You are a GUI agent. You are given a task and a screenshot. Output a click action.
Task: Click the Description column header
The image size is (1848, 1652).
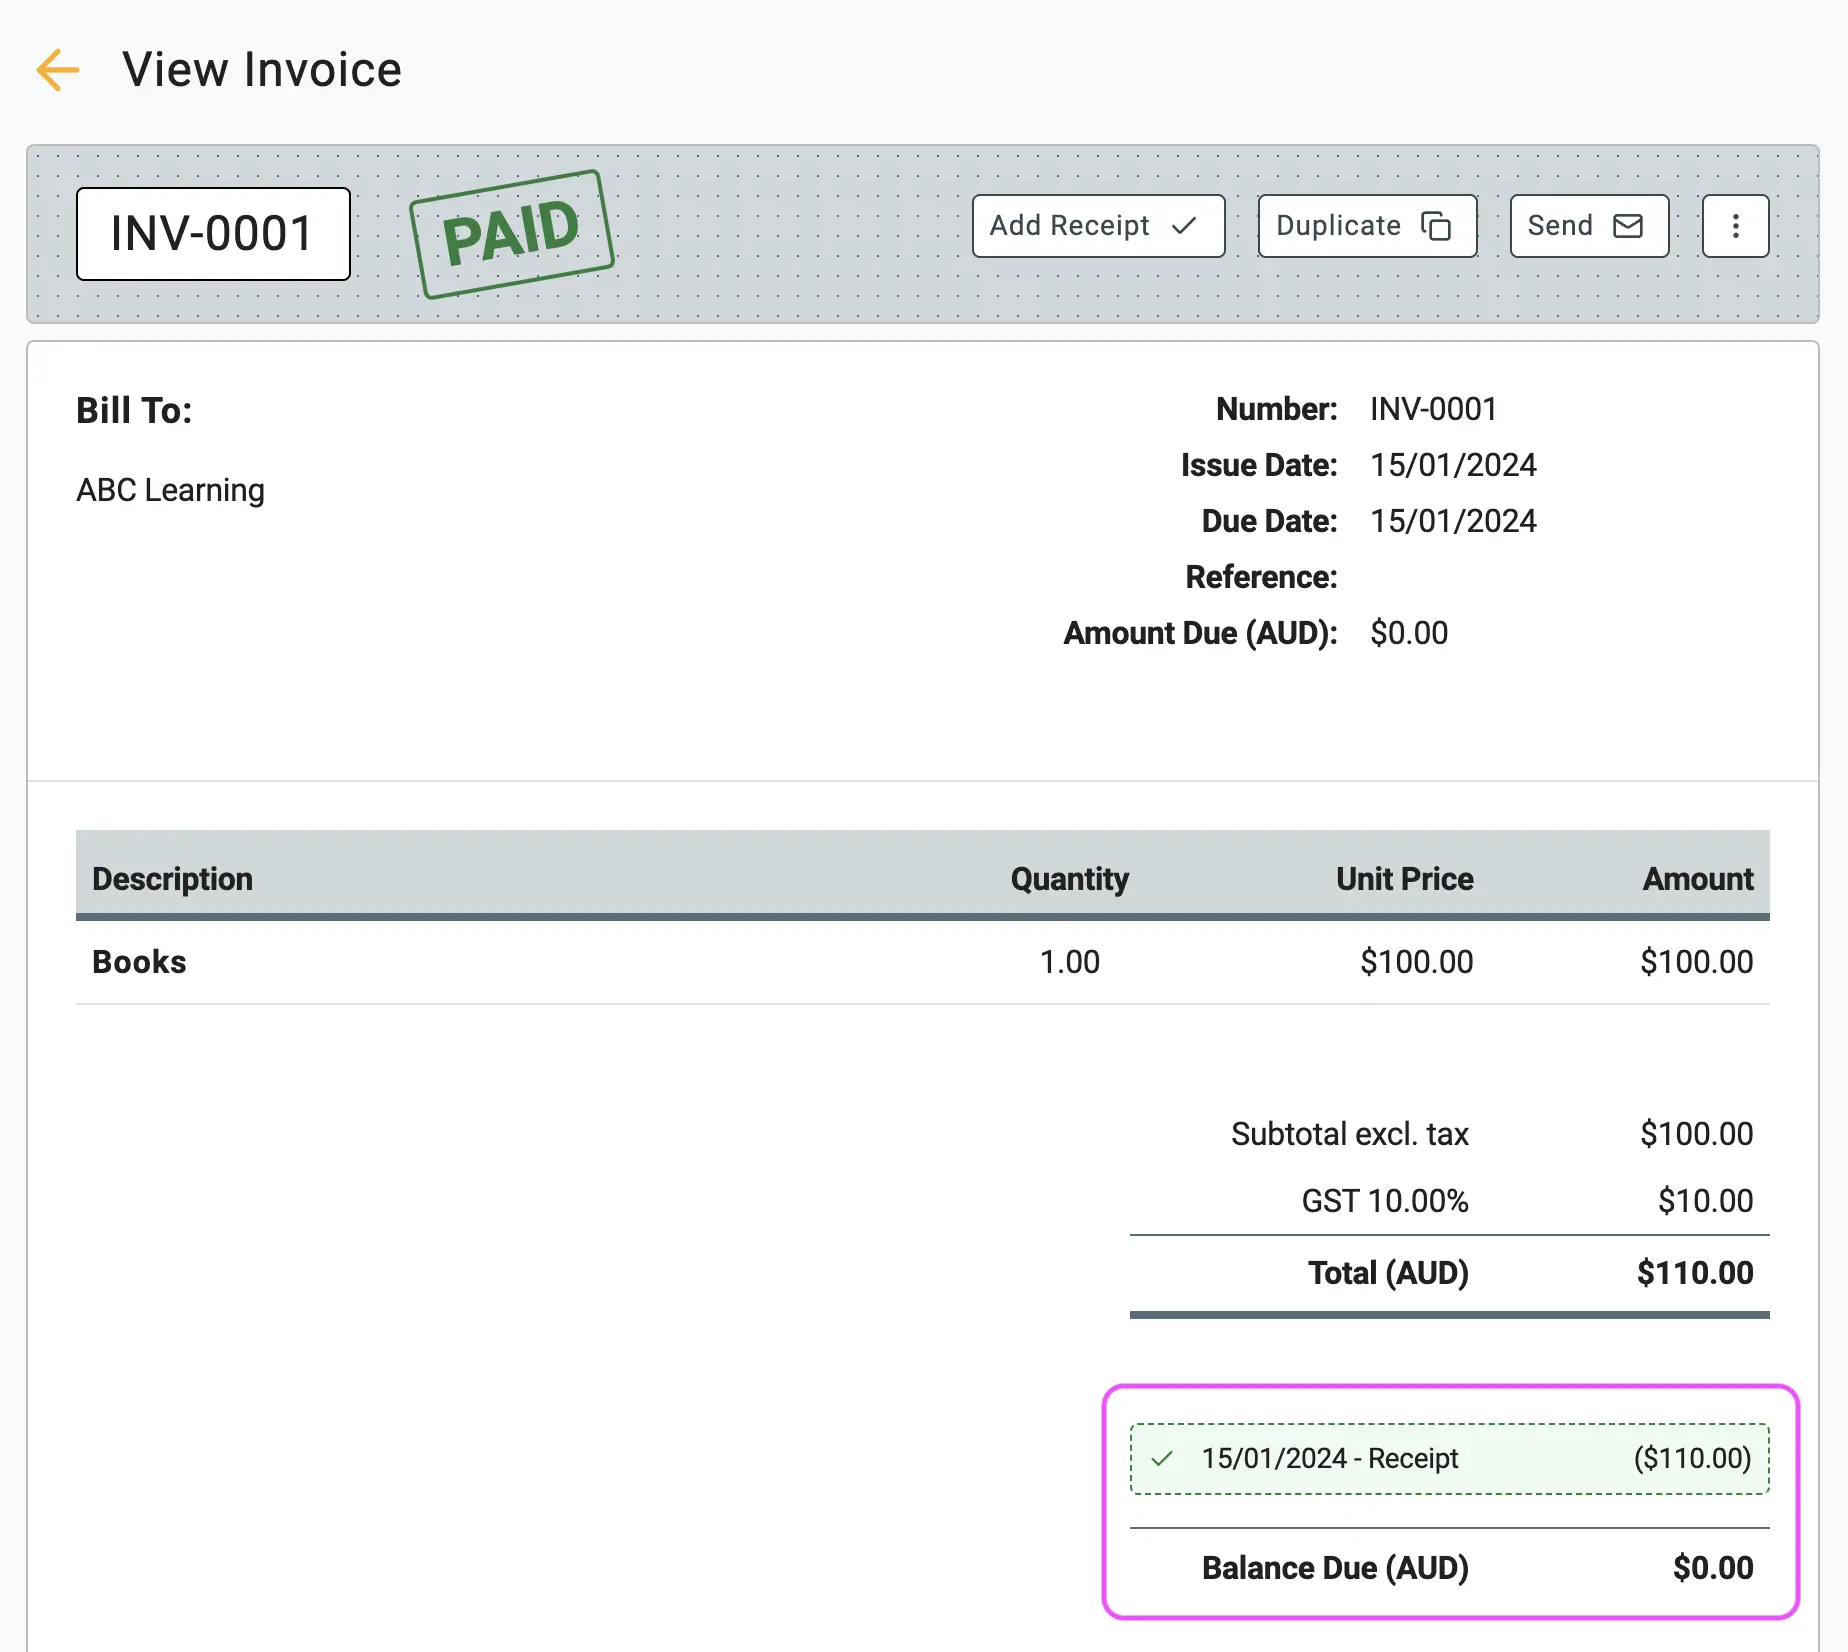click(x=172, y=879)
